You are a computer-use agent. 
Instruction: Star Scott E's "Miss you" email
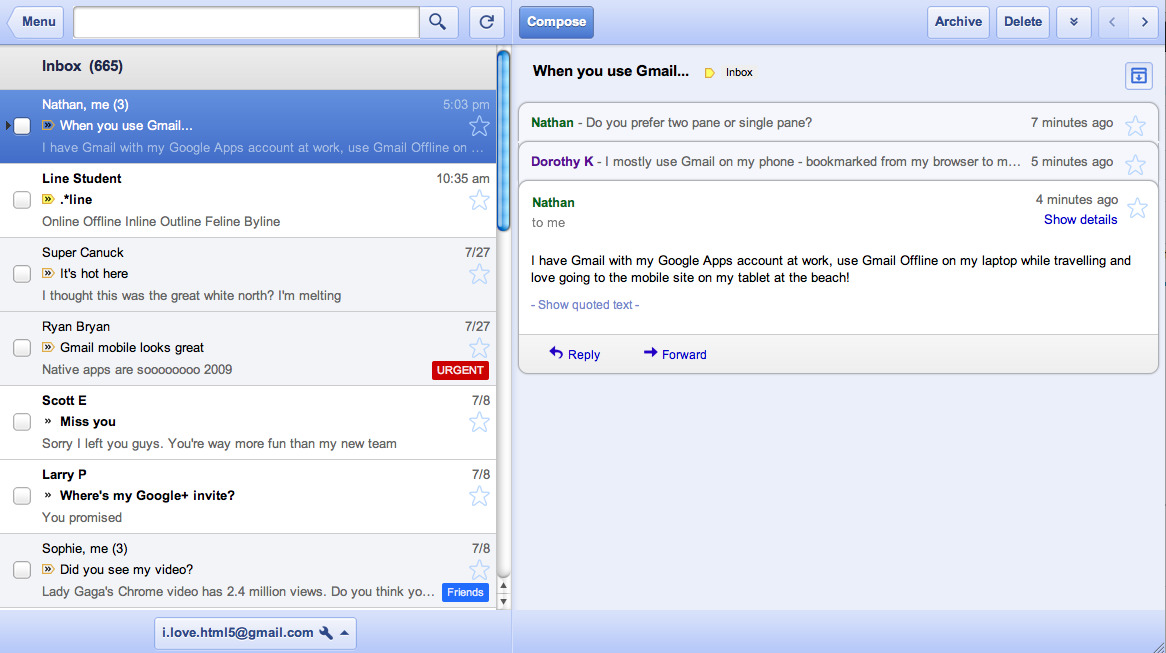coord(479,422)
